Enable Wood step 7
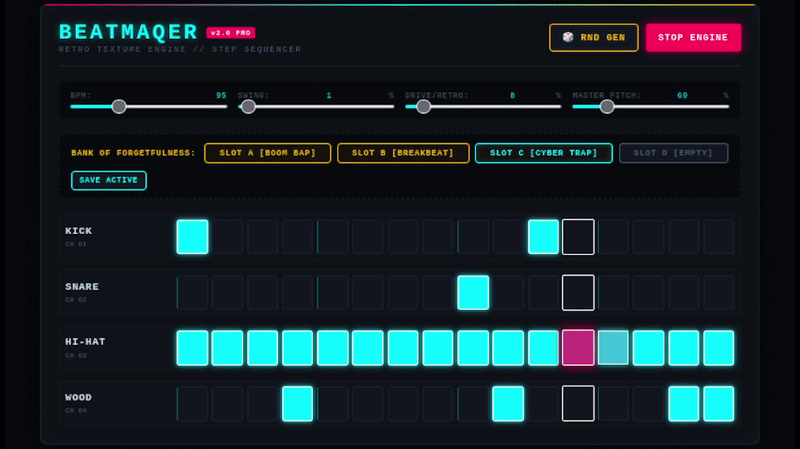This screenshot has width=800, height=449. pyautogui.click(x=403, y=404)
